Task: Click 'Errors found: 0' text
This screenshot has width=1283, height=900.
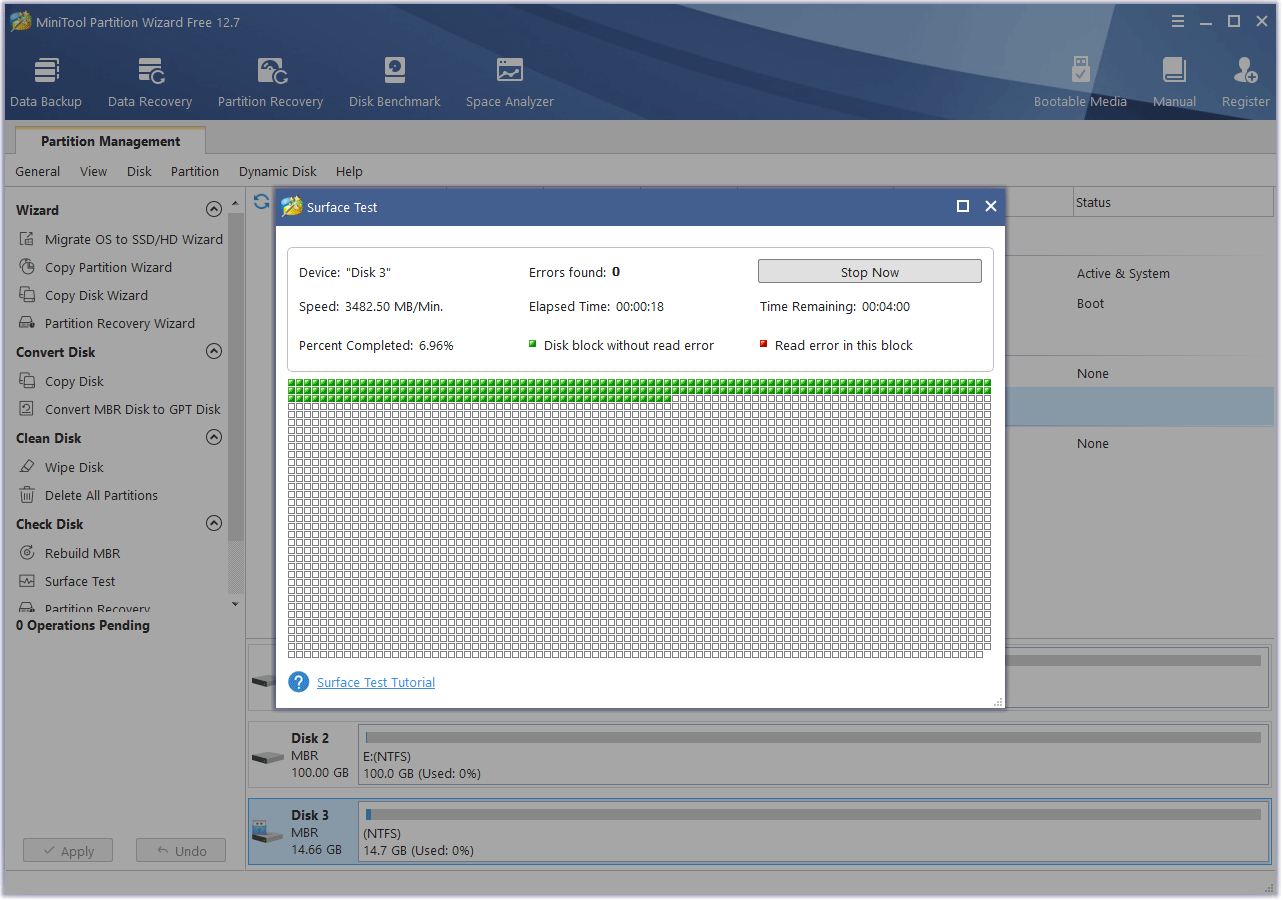Action: click(574, 272)
